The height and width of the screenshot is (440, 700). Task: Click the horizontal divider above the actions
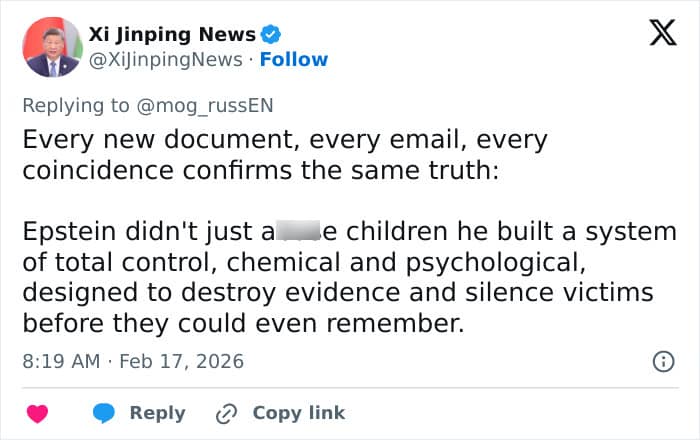click(x=350, y=387)
